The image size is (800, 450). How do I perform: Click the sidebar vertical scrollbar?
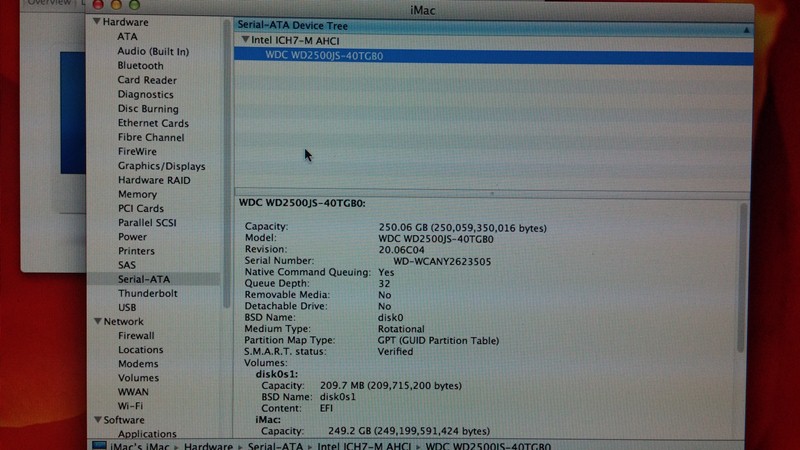point(227,163)
